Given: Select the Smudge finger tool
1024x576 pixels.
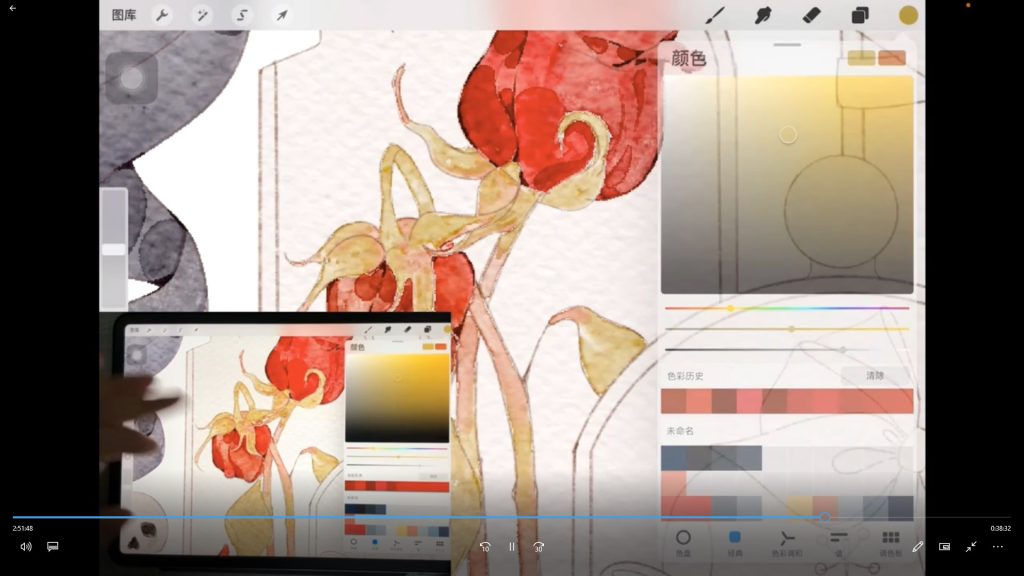Looking at the screenshot, I should click(x=763, y=15).
